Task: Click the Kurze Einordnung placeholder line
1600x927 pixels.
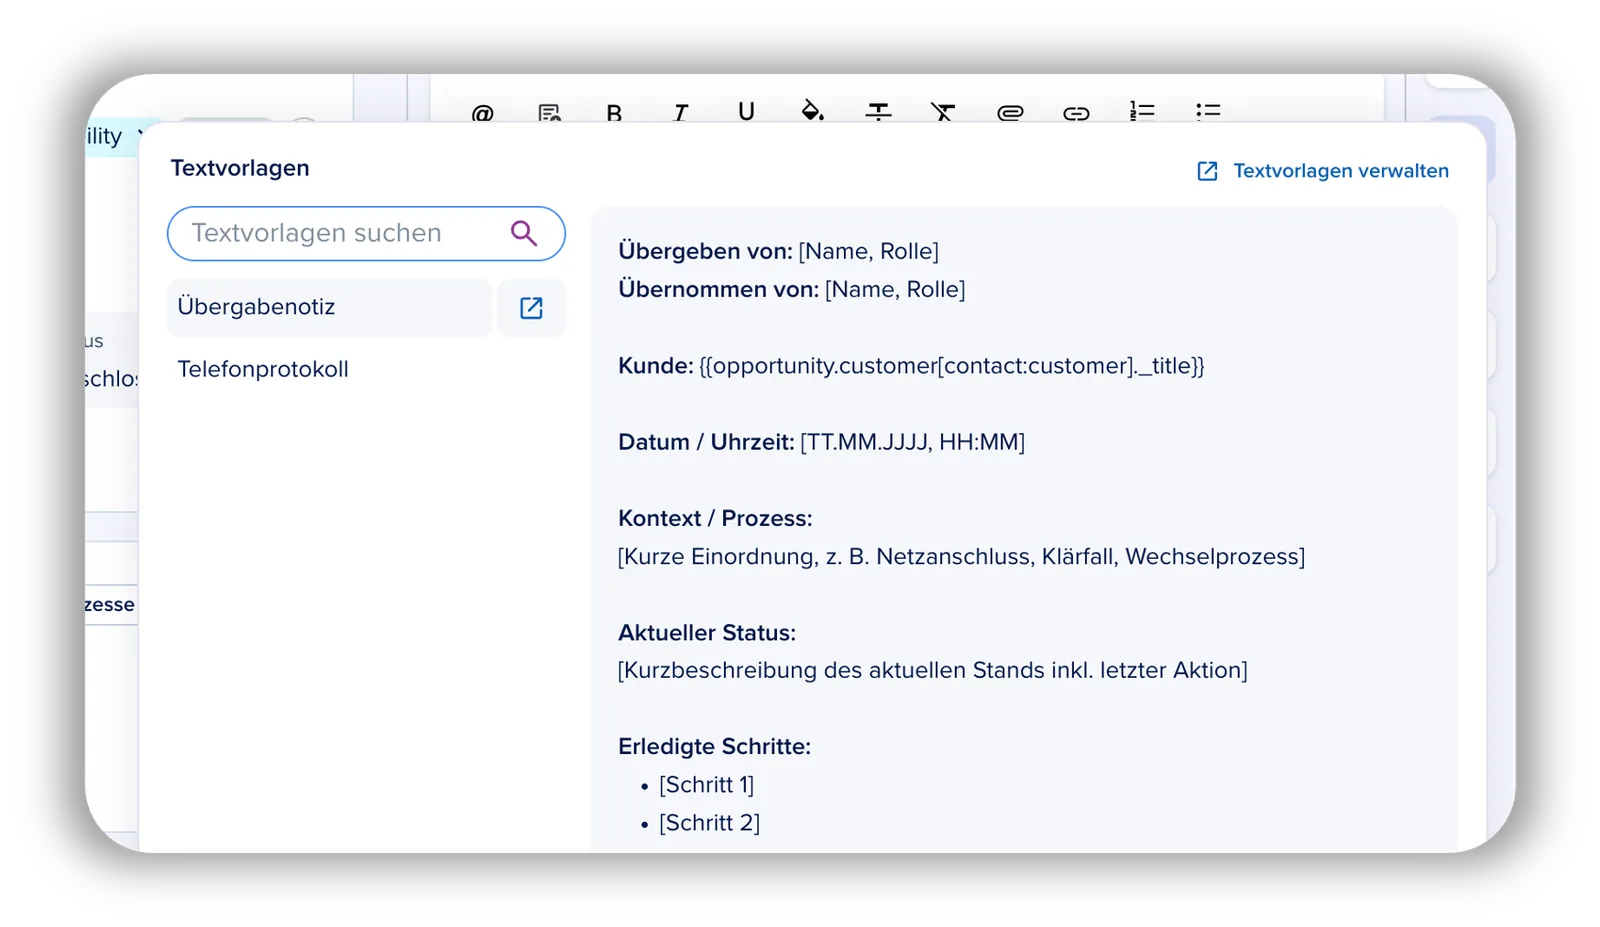Action: [x=962, y=556]
